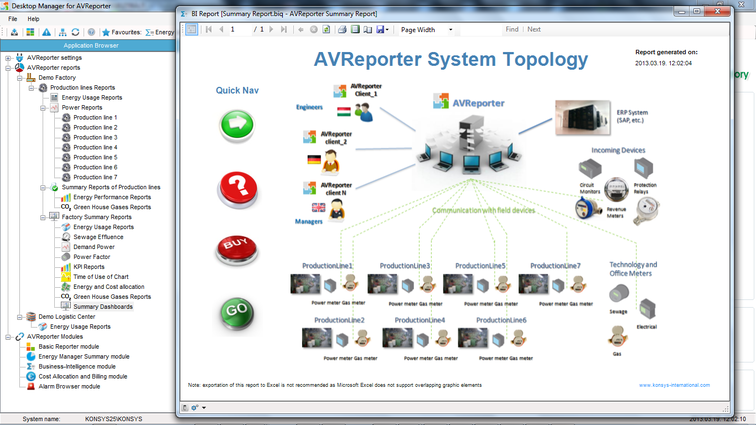Stop report rendering
The image size is (756, 425).
click(x=313, y=29)
